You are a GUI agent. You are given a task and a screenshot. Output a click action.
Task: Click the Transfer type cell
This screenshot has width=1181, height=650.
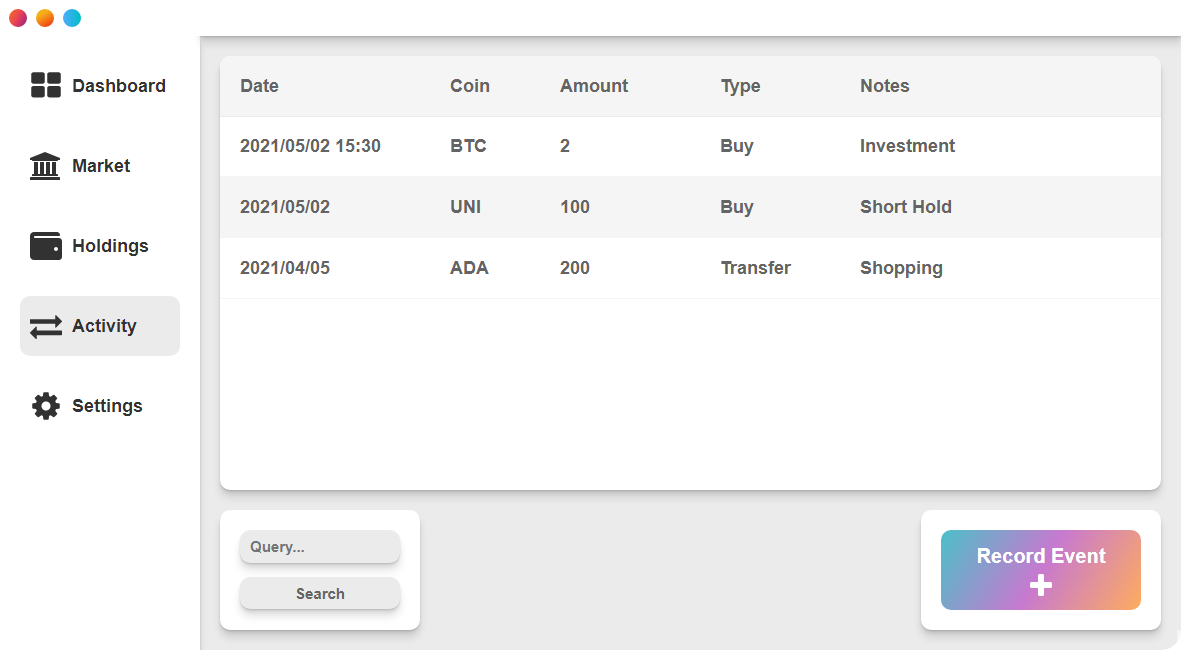tap(755, 268)
